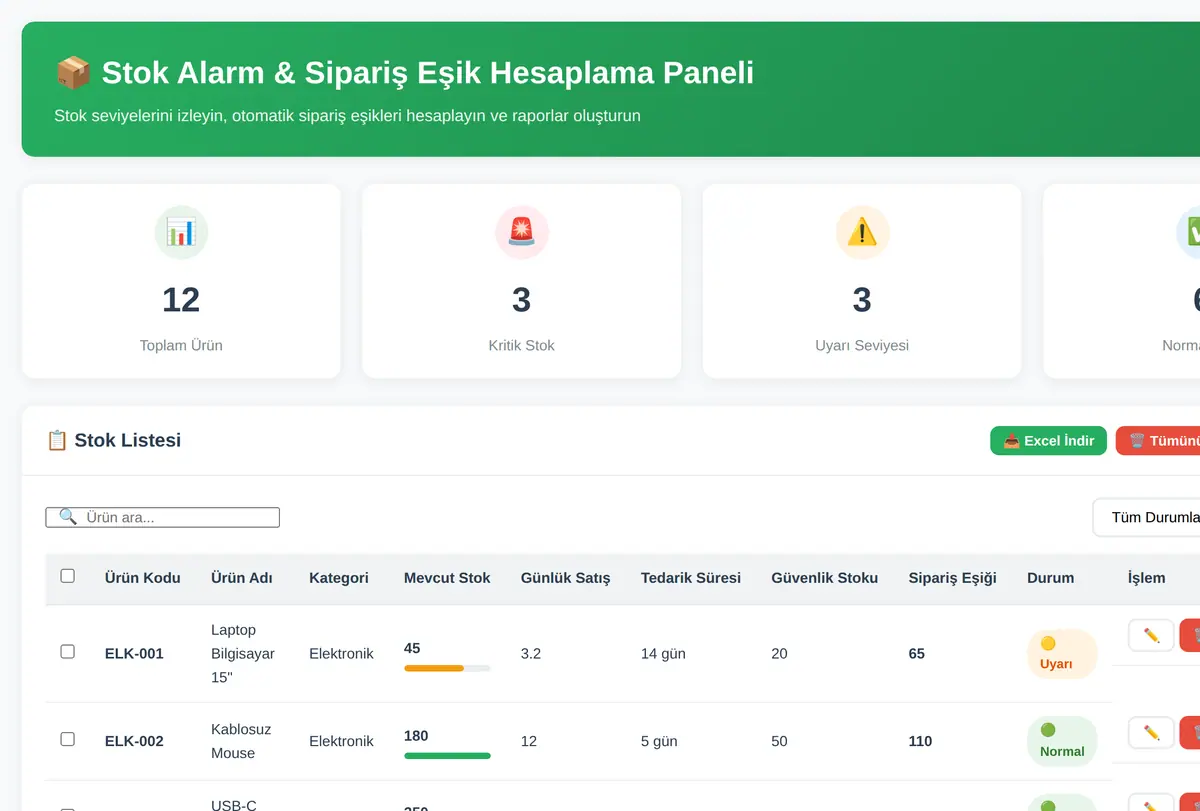Image resolution: width=1200 pixels, height=811 pixels.
Task: Sort by the Ürün Adı column header
Action: [242, 578]
